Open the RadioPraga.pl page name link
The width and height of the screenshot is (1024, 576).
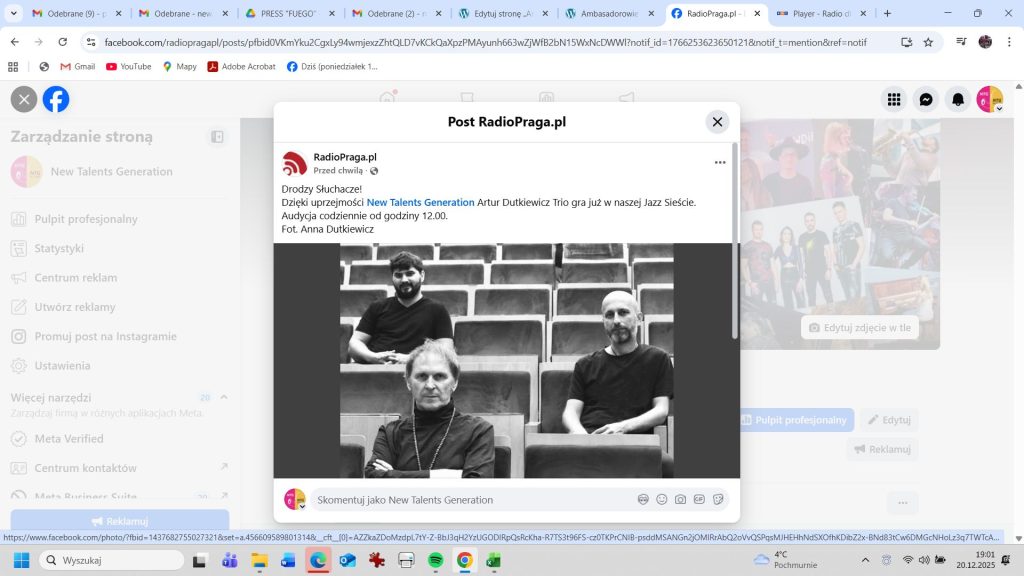[345, 157]
